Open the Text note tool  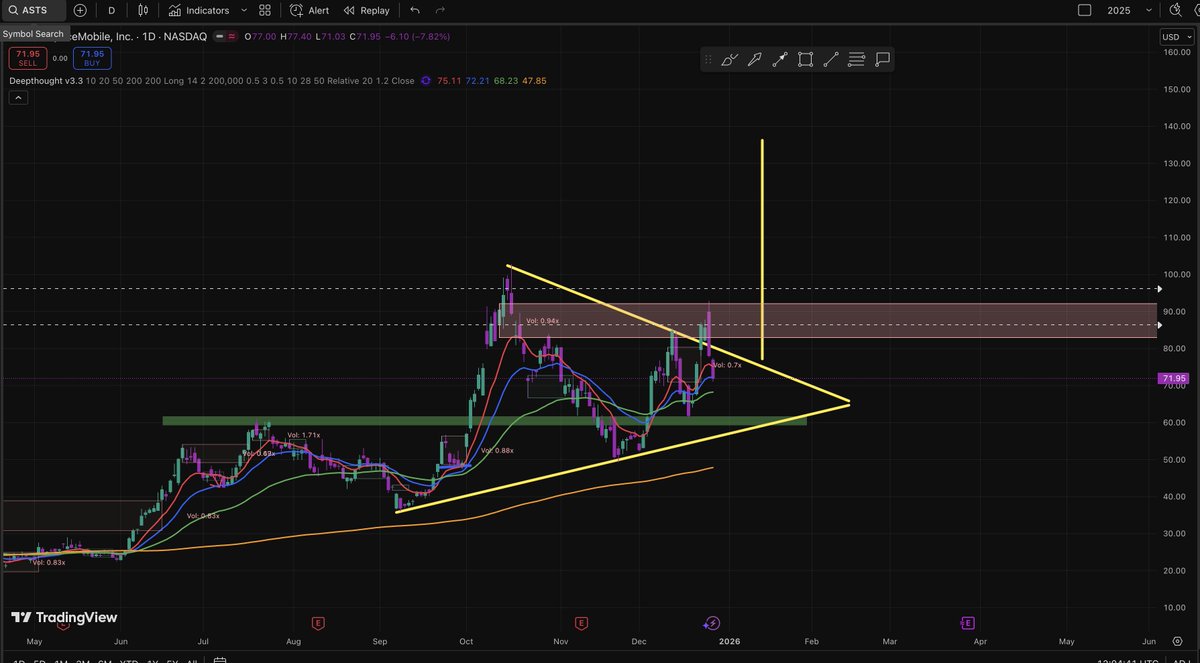pos(881,59)
